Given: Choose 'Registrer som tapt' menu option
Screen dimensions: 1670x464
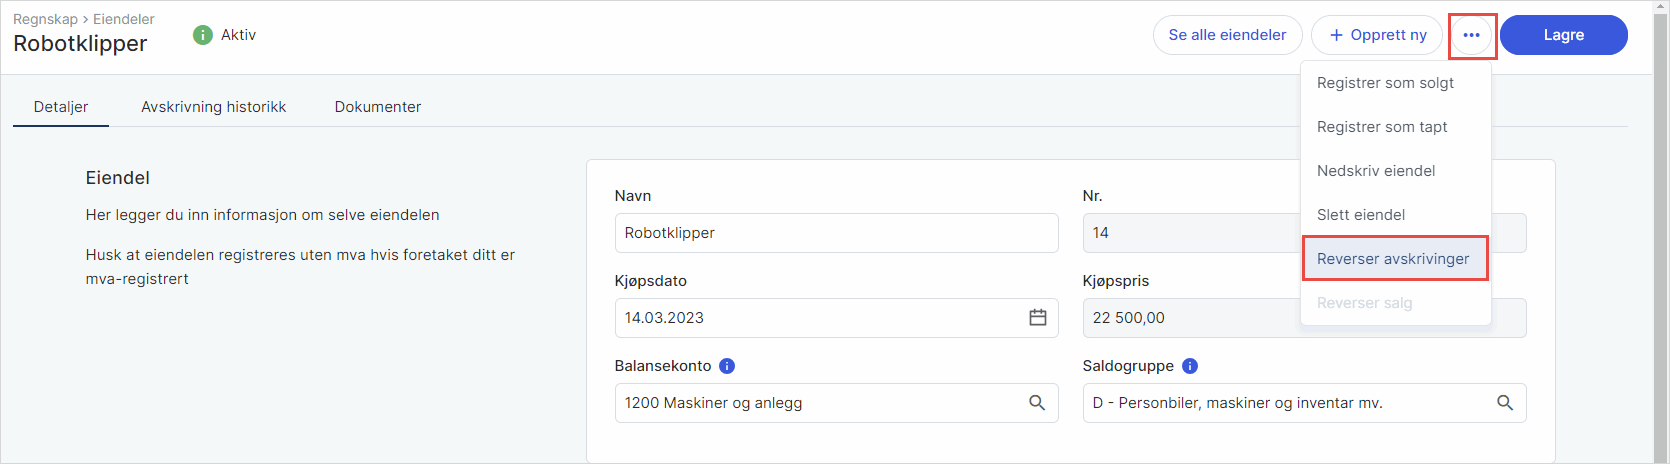Looking at the screenshot, I should (x=1382, y=127).
